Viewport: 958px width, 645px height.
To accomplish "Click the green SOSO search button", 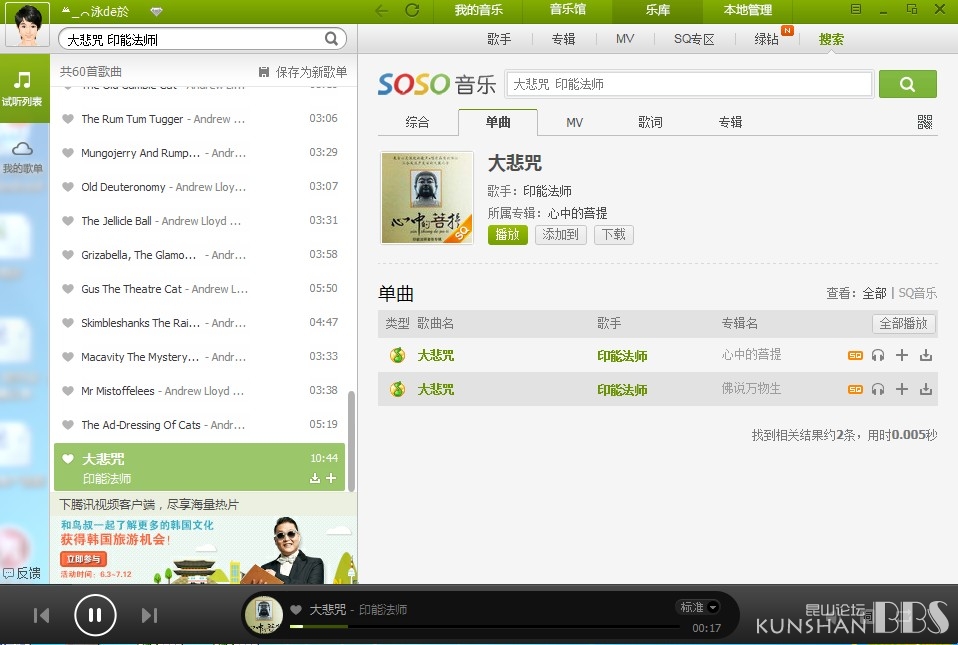I will pos(907,84).
